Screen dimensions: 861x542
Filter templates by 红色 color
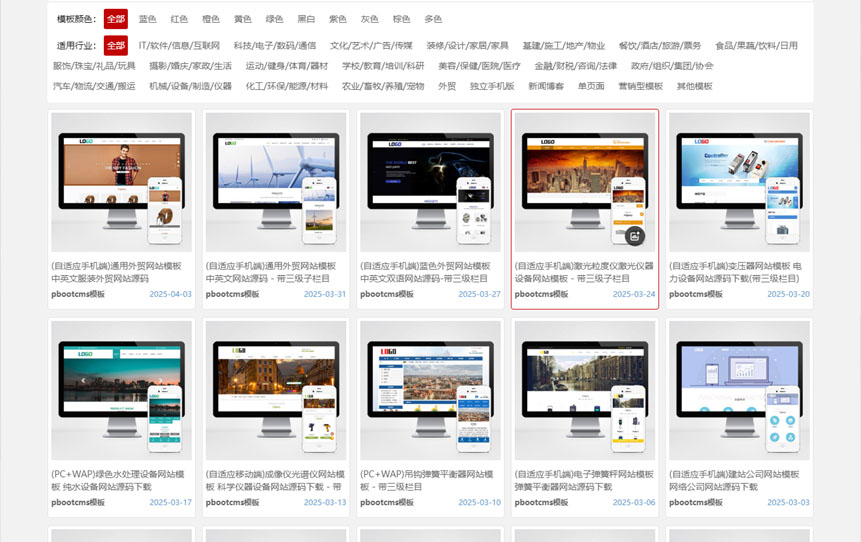[179, 19]
